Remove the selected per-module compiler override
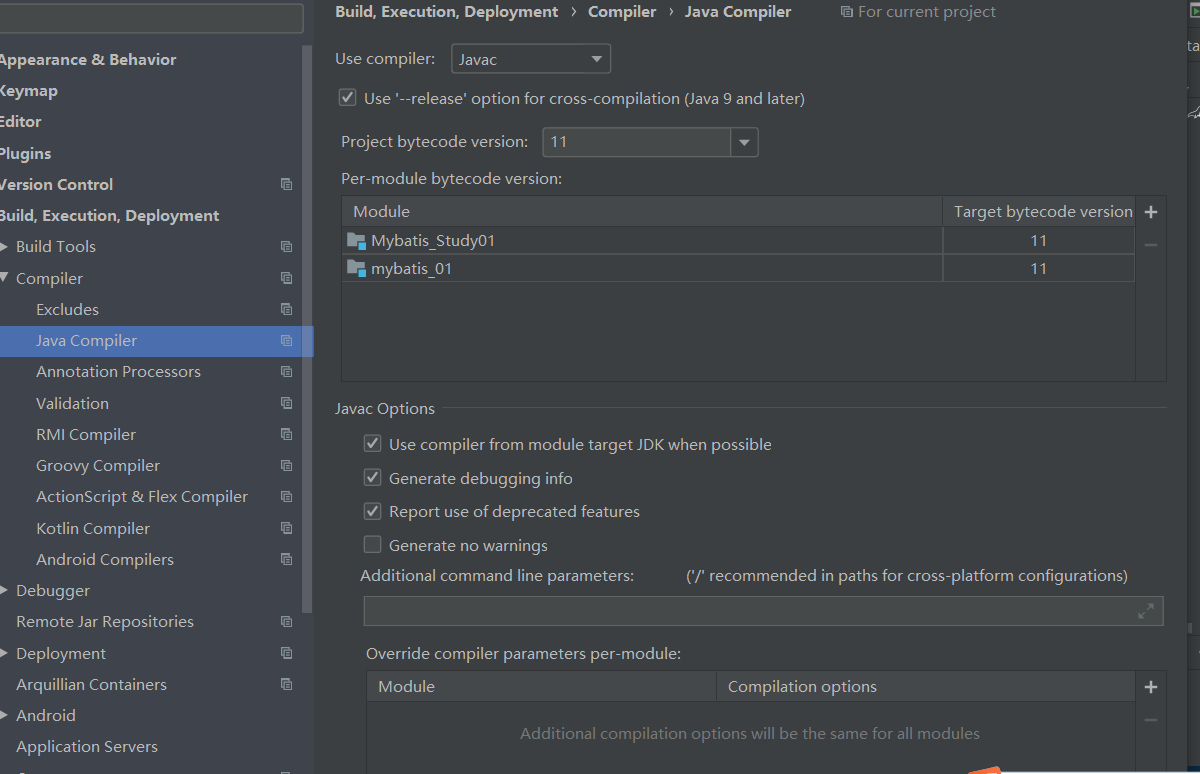 coord(1151,720)
